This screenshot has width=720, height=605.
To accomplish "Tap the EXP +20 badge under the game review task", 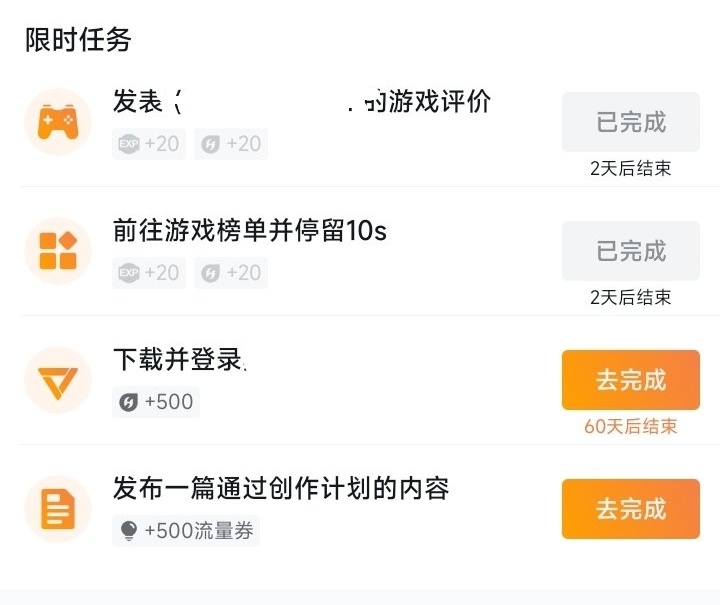I will tap(148, 144).
